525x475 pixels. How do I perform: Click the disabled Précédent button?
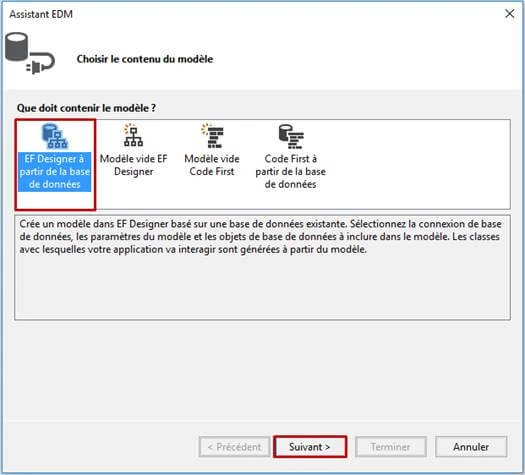234,447
